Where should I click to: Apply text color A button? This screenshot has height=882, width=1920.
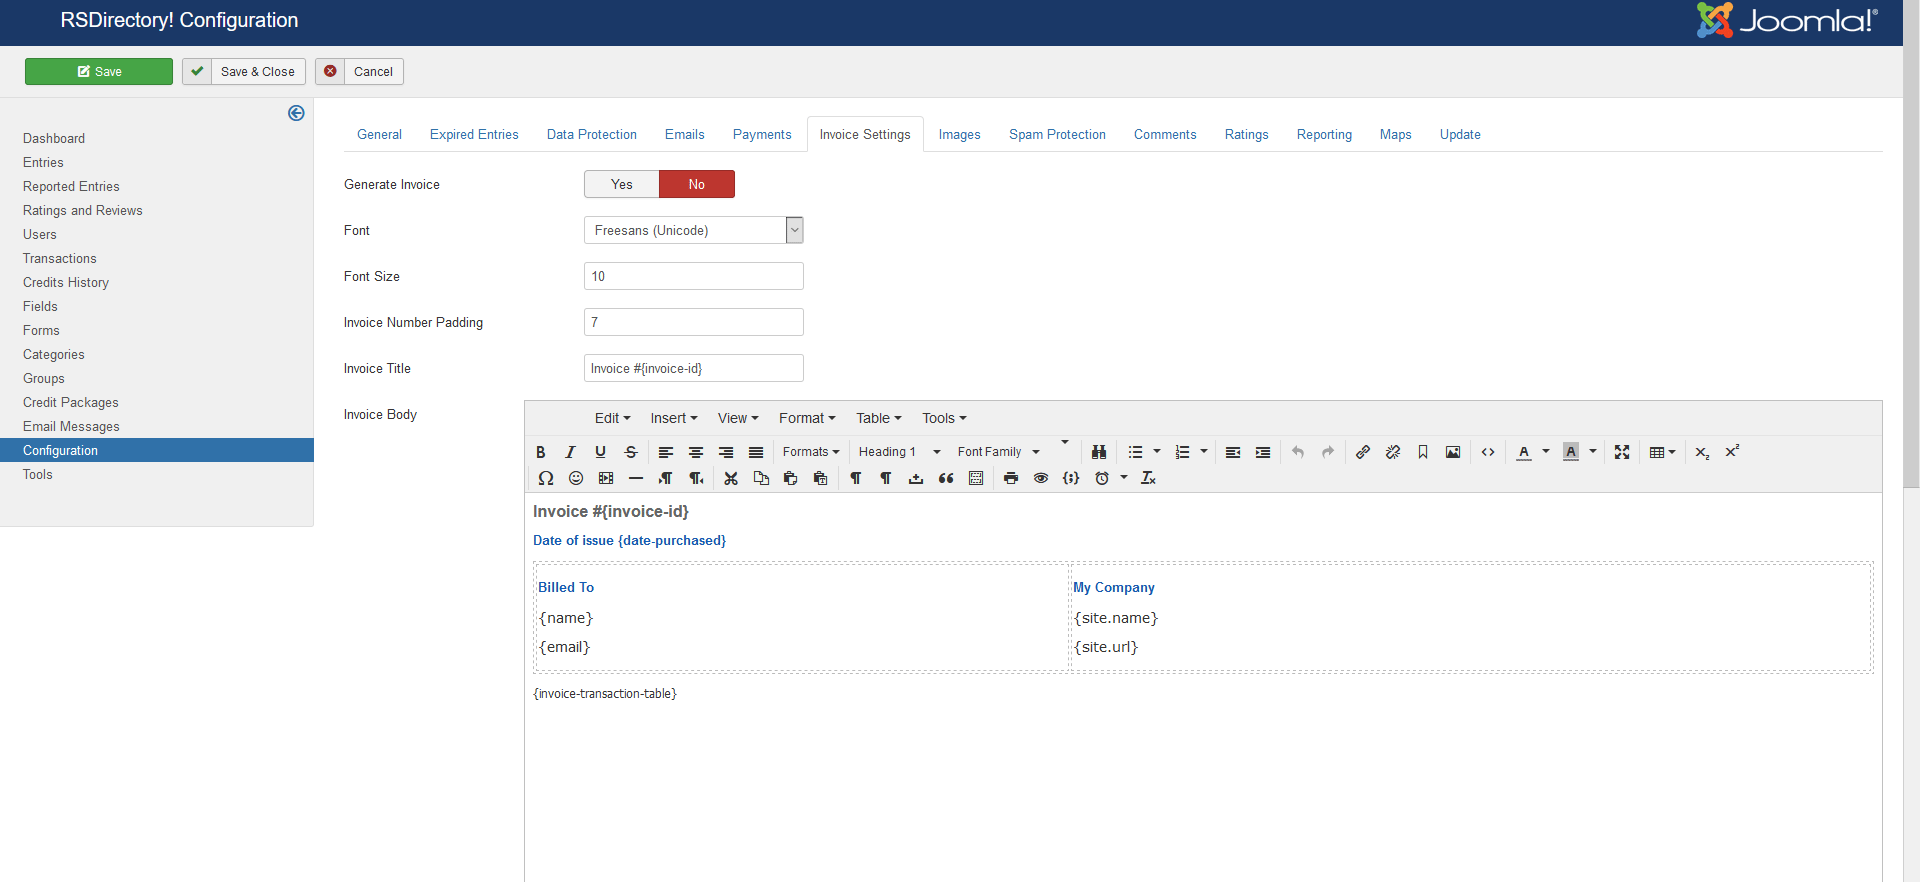pos(1524,452)
